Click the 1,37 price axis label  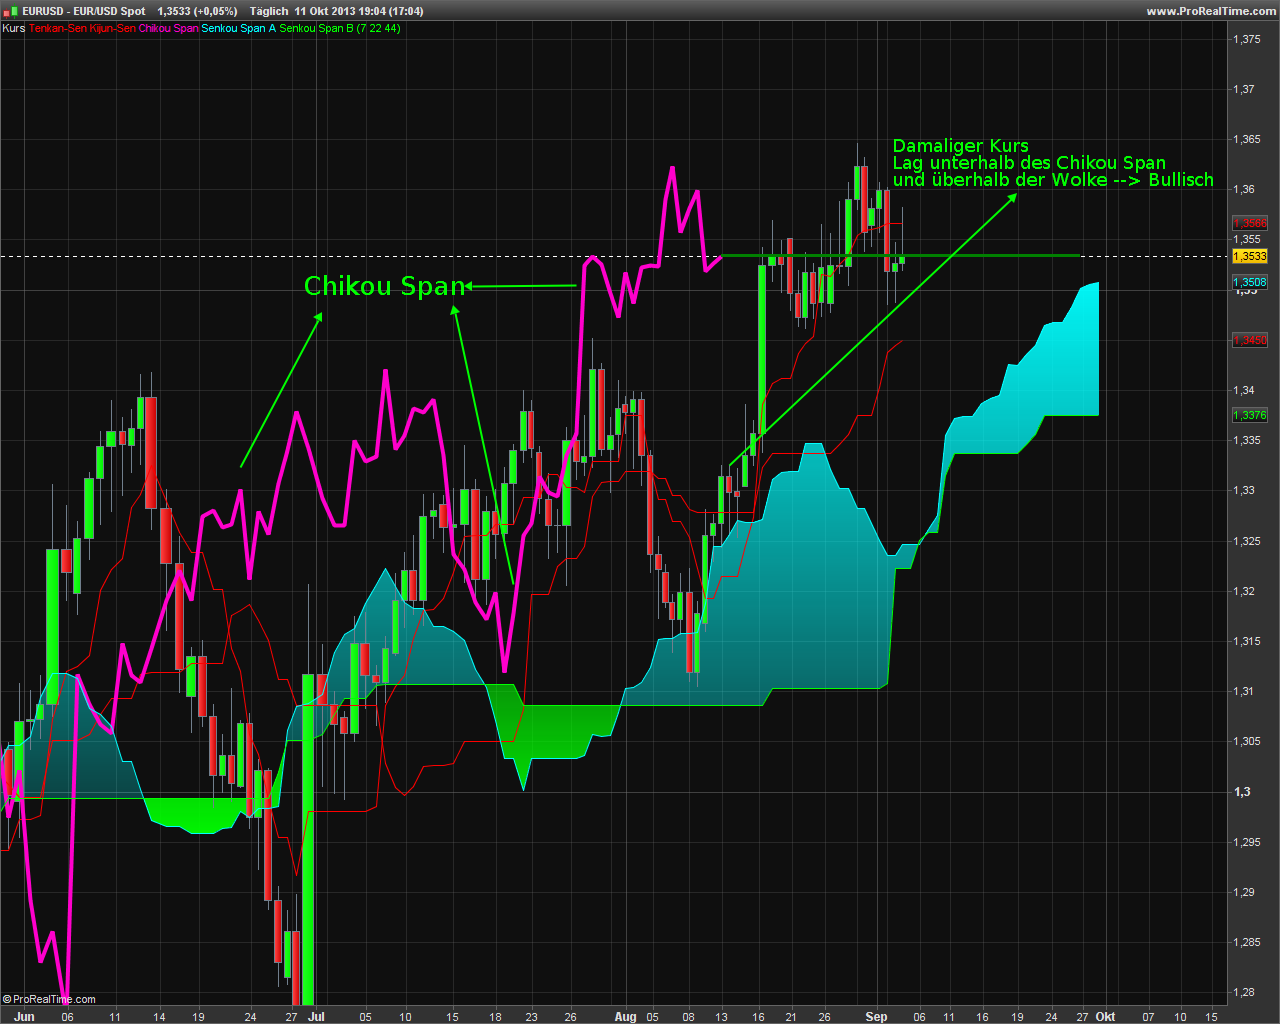1244,89
